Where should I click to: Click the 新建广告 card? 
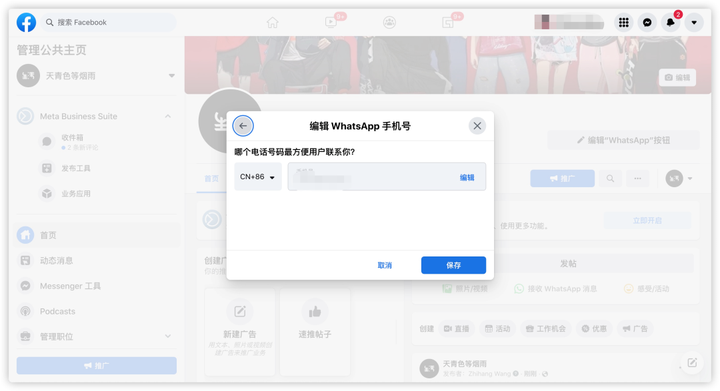click(x=240, y=332)
